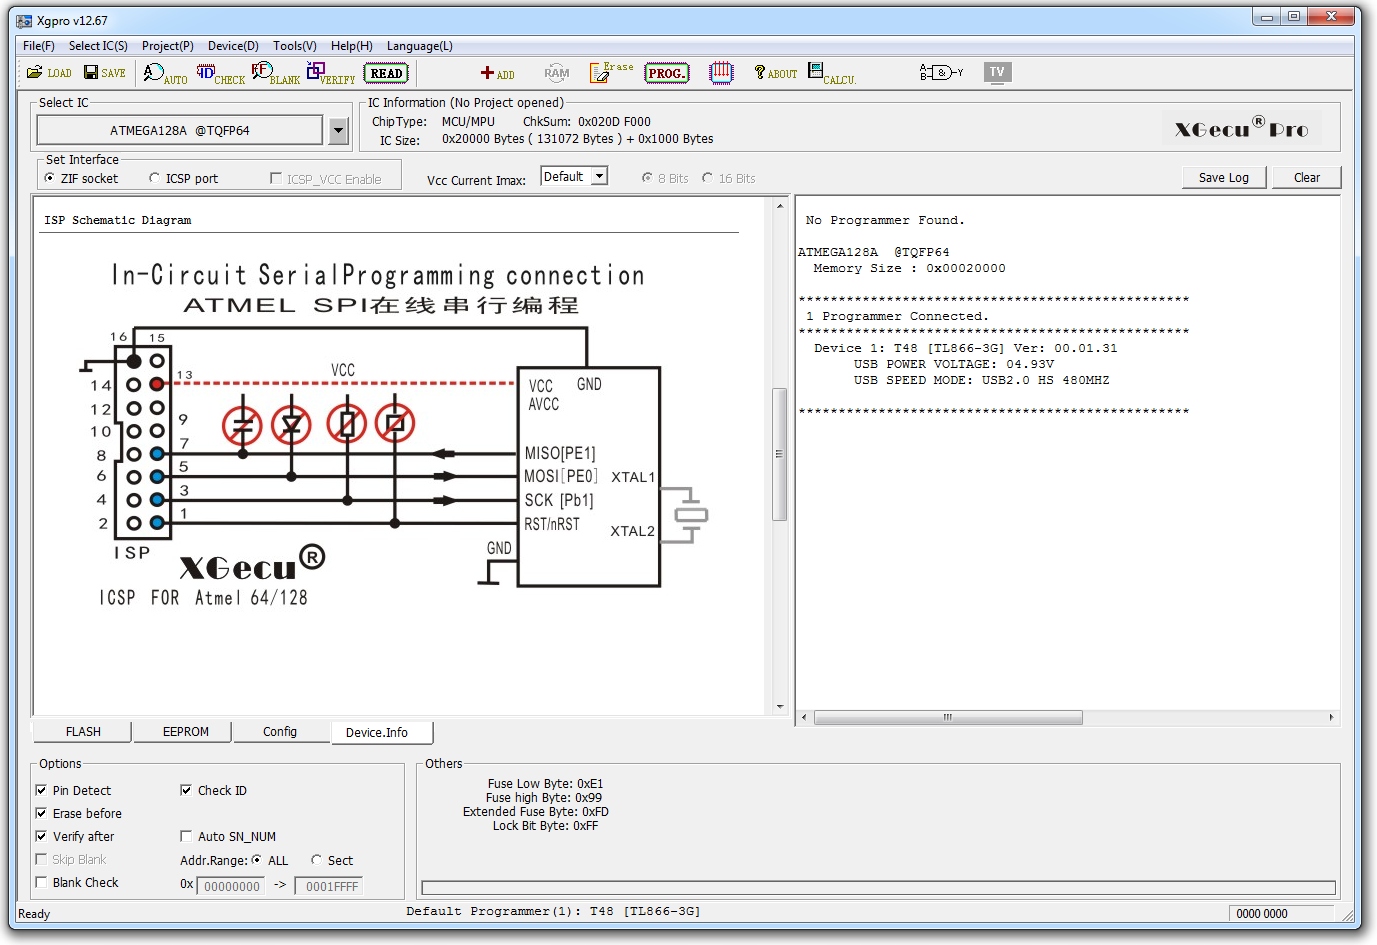
Task: Click the SAVE toolbar icon
Action: 104,73
